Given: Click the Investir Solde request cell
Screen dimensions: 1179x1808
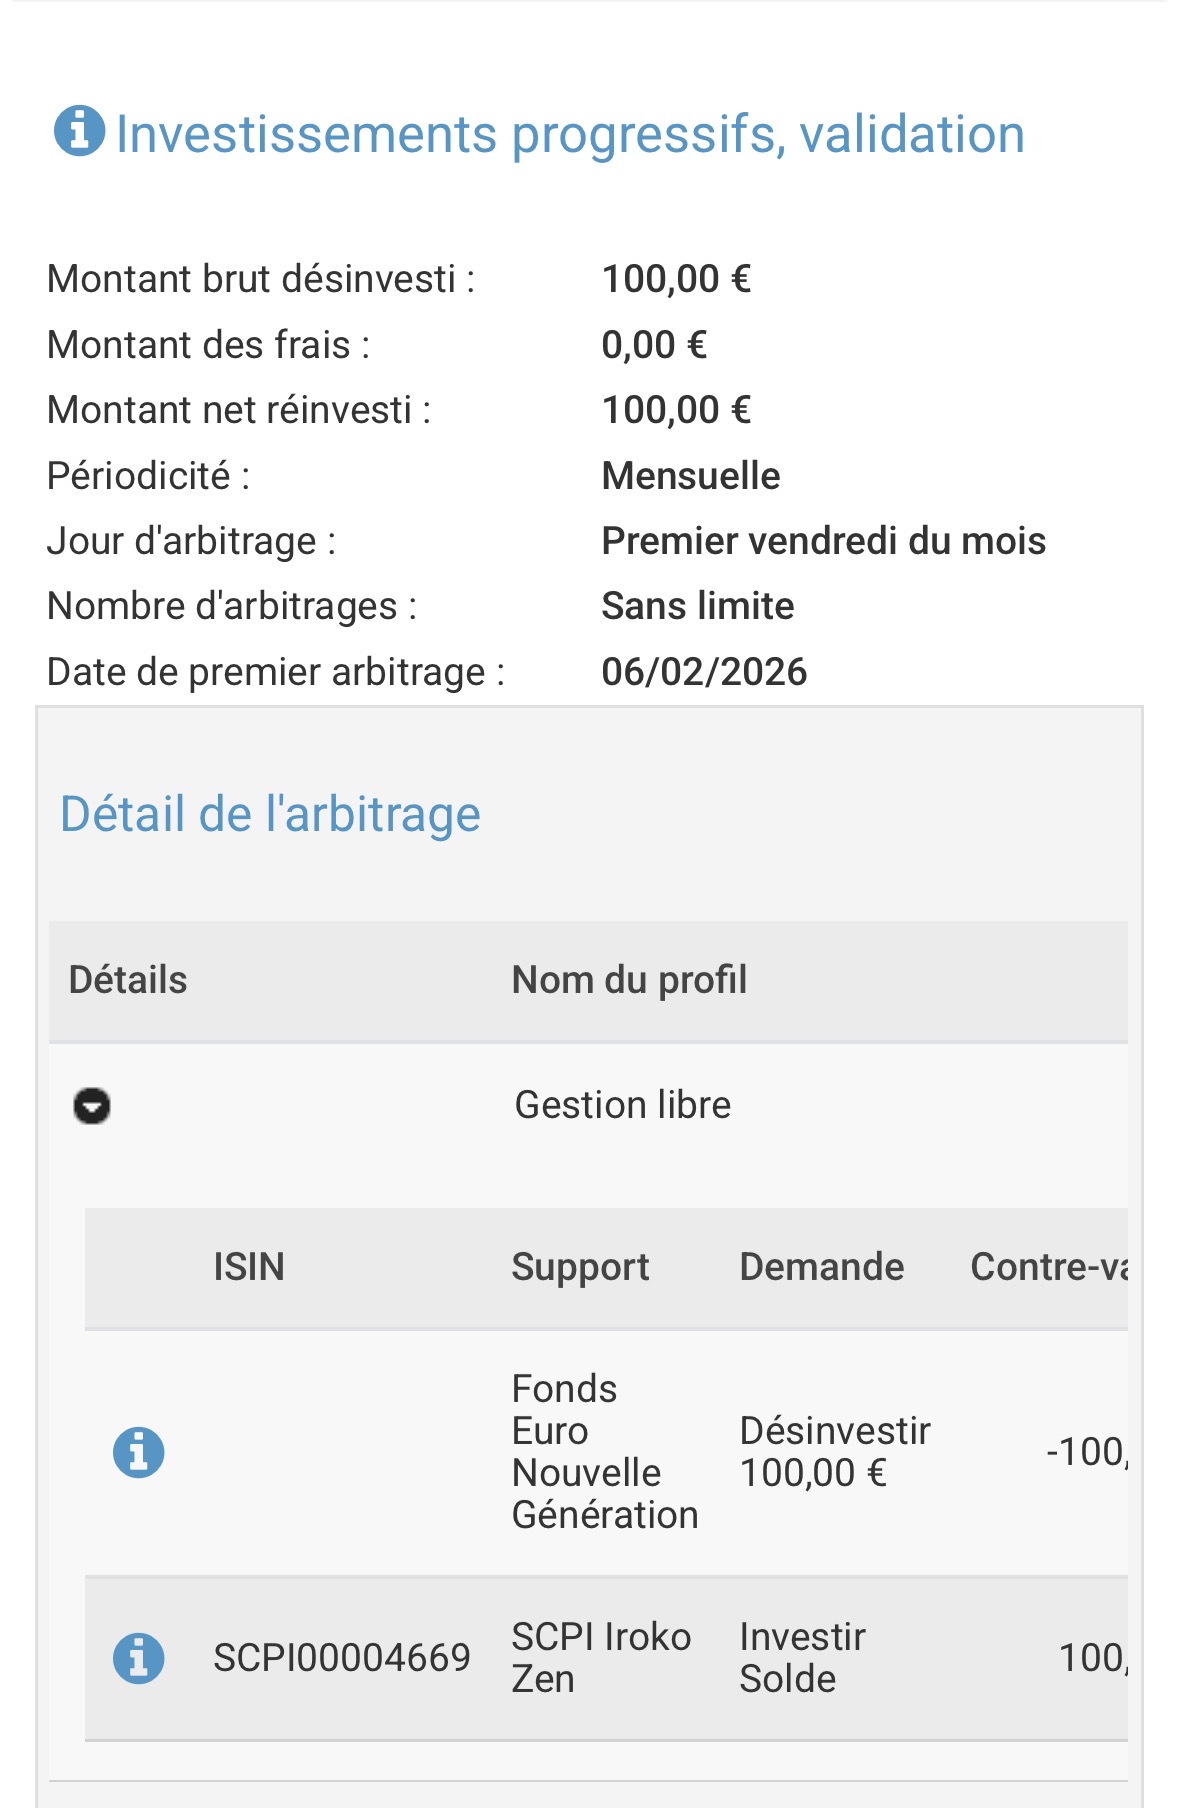Looking at the screenshot, I should 802,1658.
